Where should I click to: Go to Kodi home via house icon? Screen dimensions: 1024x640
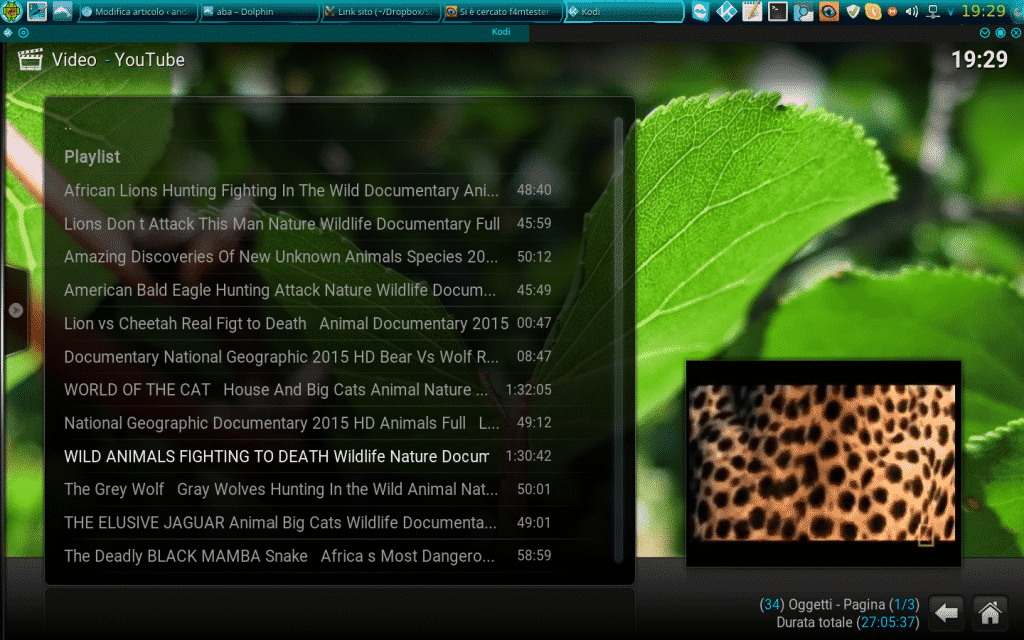[x=989, y=613]
